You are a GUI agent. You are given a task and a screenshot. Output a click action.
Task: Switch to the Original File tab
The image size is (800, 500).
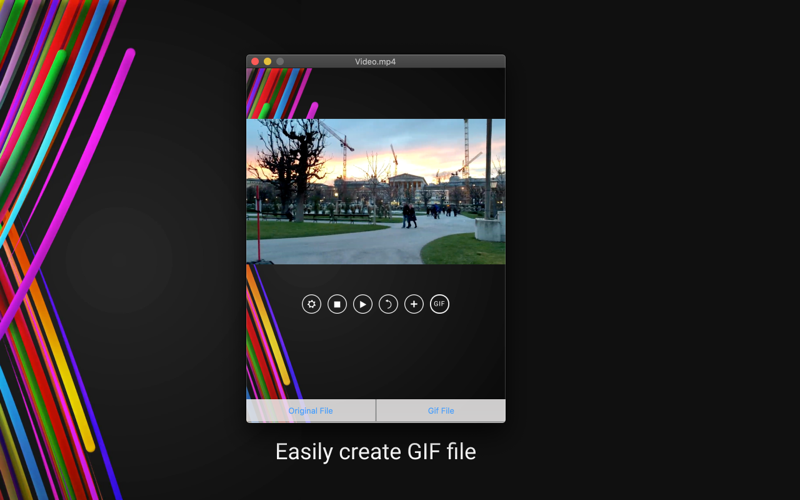point(311,411)
